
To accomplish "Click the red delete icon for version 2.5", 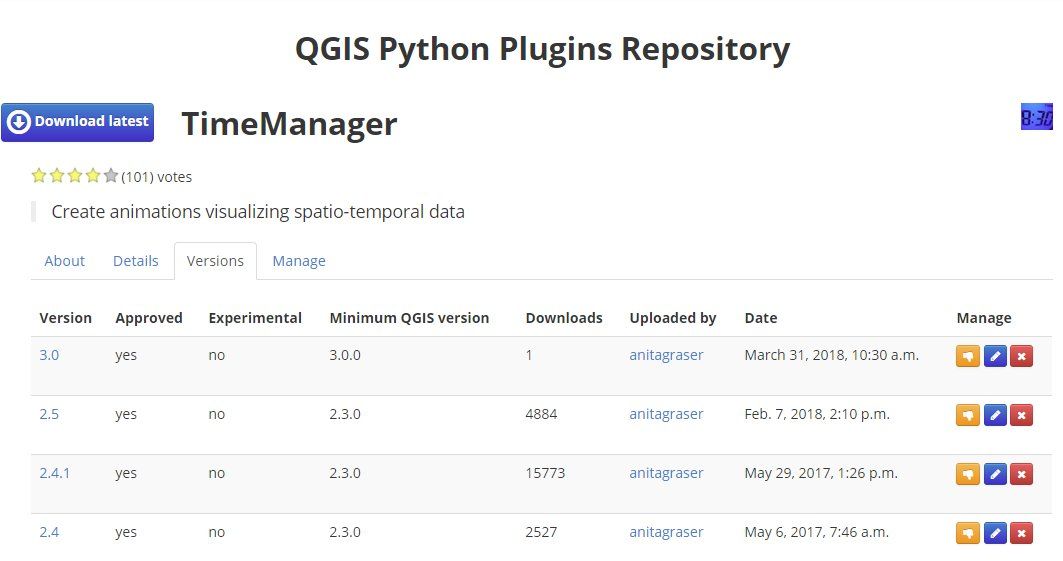I will (1021, 415).
